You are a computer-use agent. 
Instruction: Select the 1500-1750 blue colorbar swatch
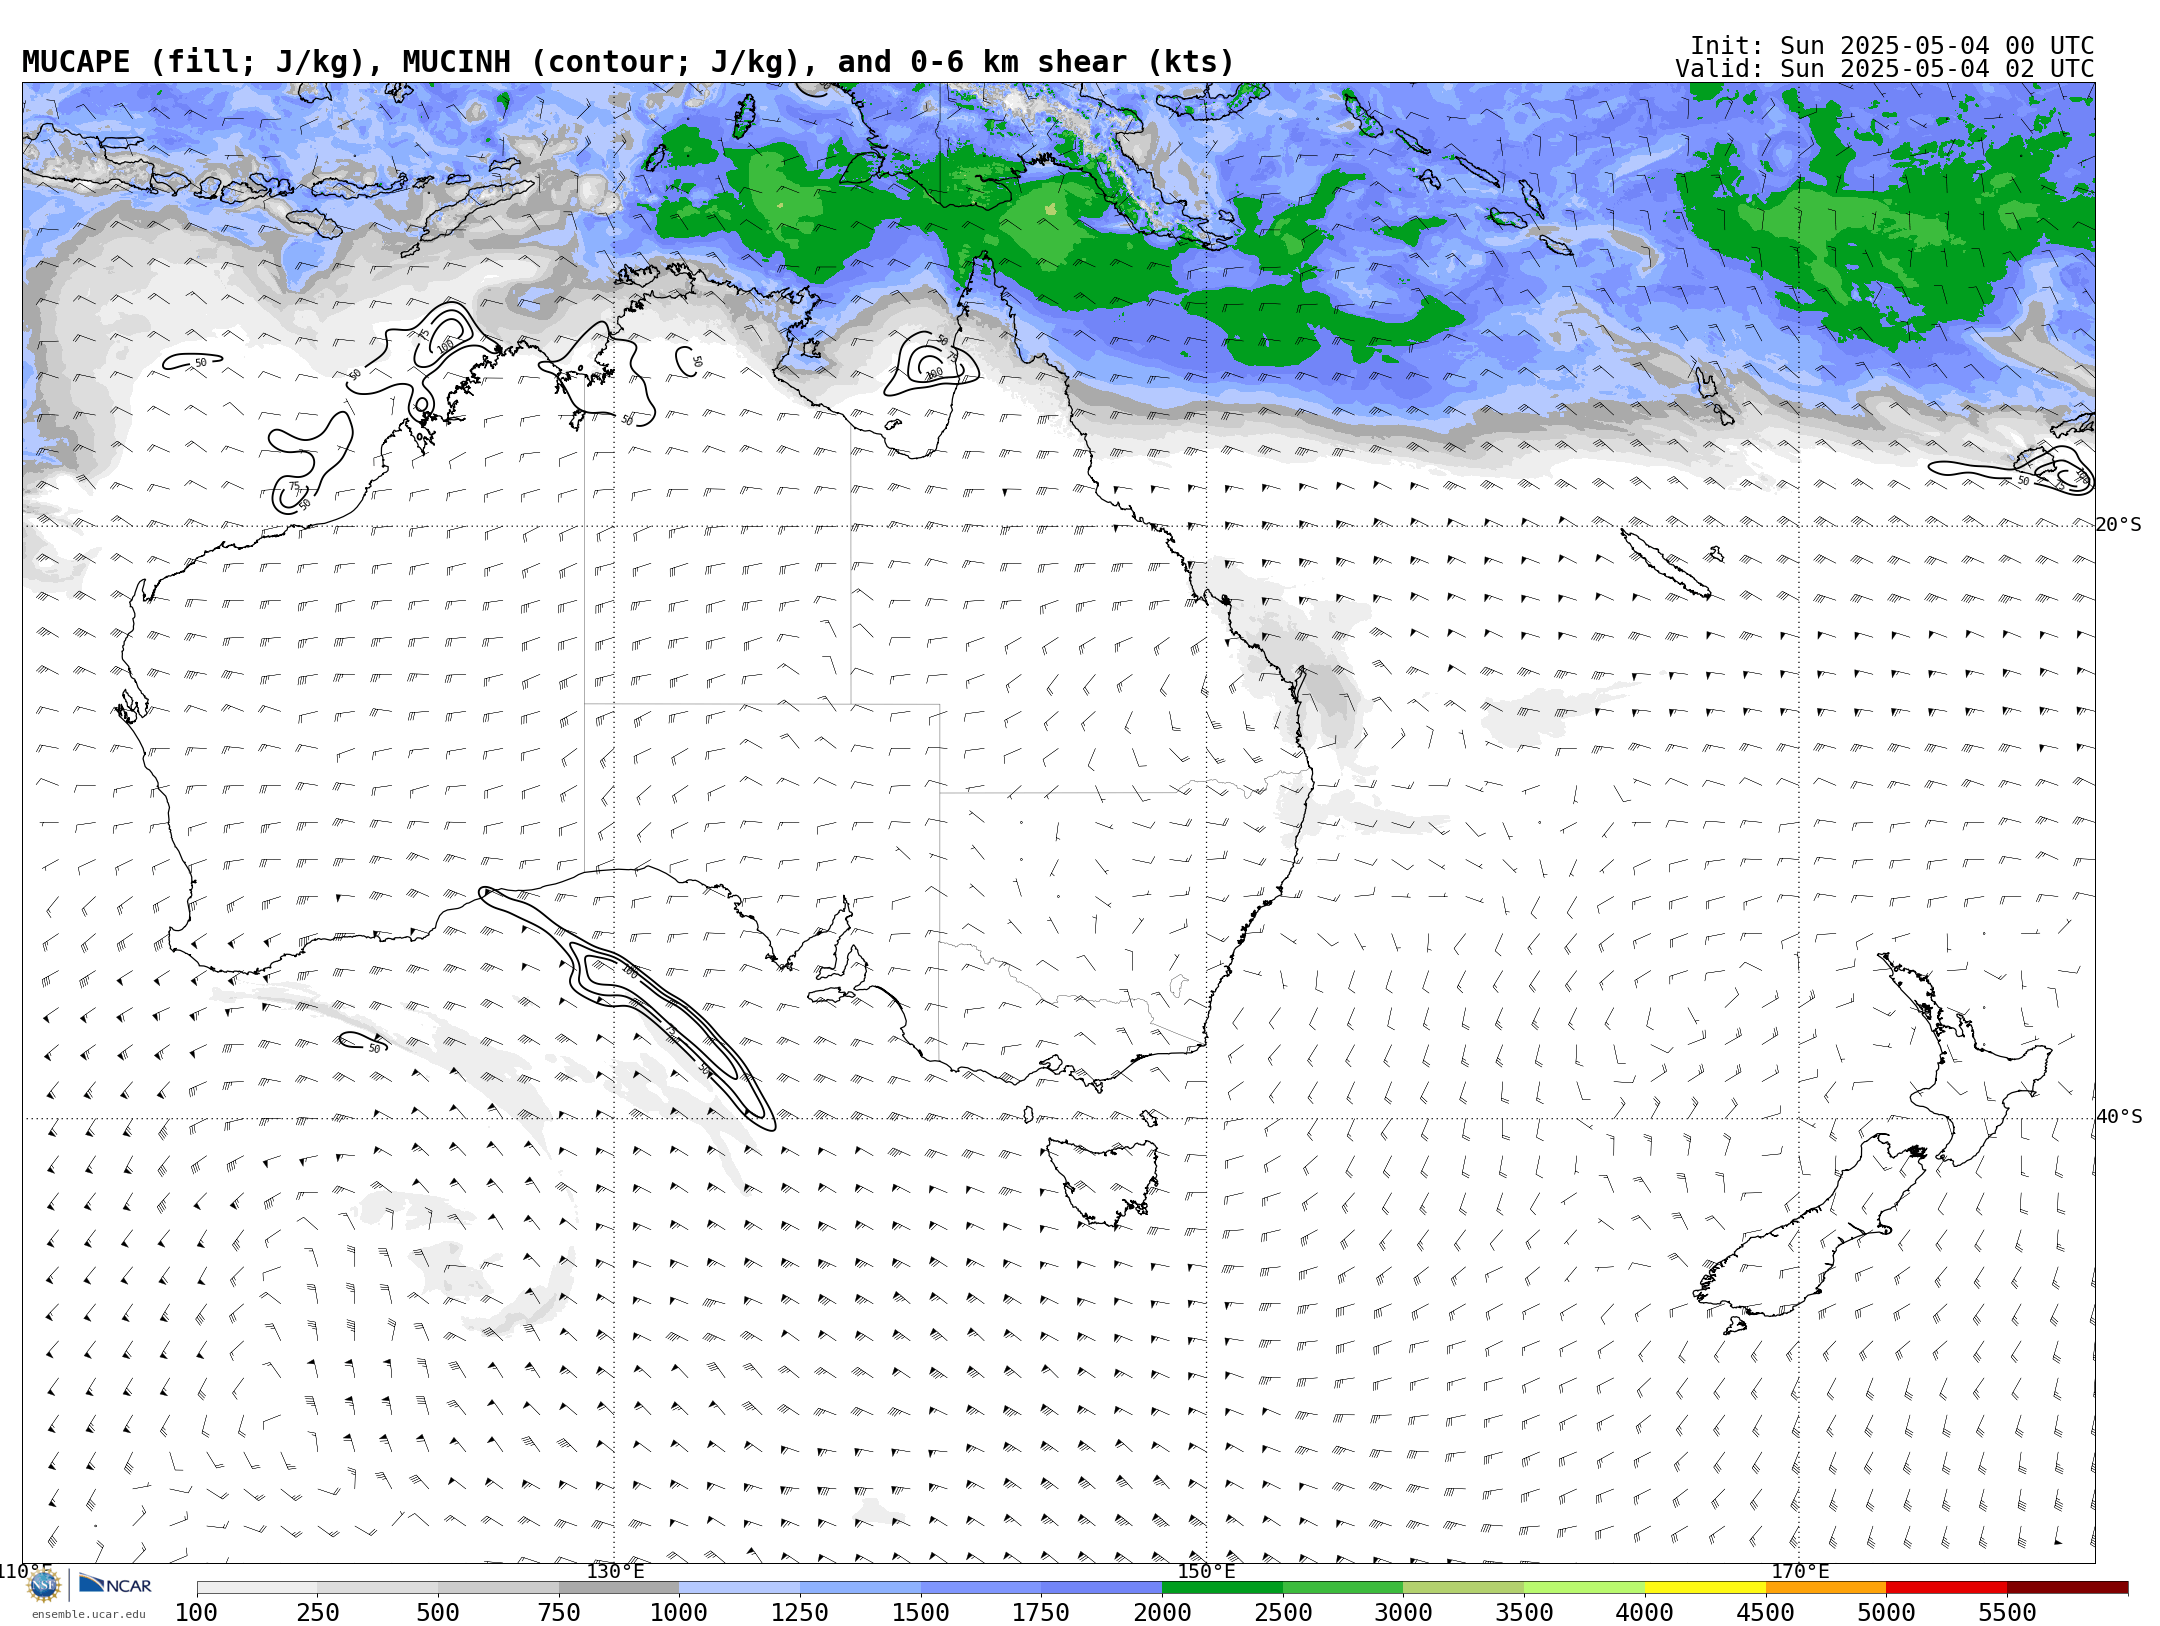[x=981, y=1588]
